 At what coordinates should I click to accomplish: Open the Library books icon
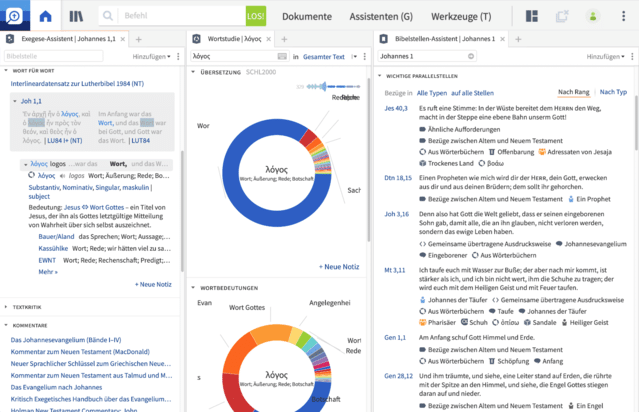pyautogui.click(x=78, y=16)
